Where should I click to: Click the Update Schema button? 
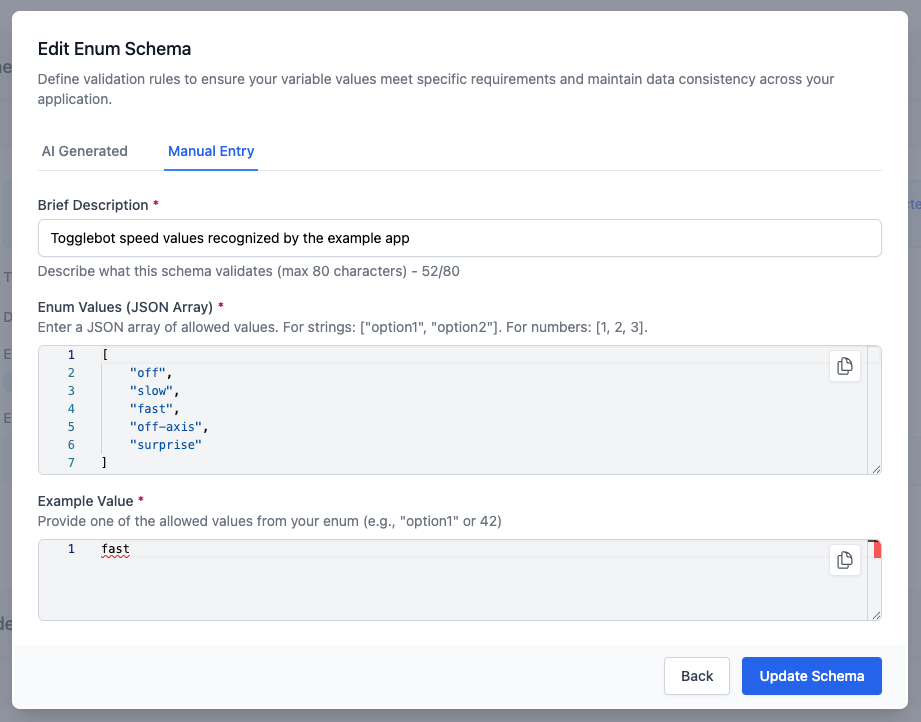point(811,676)
